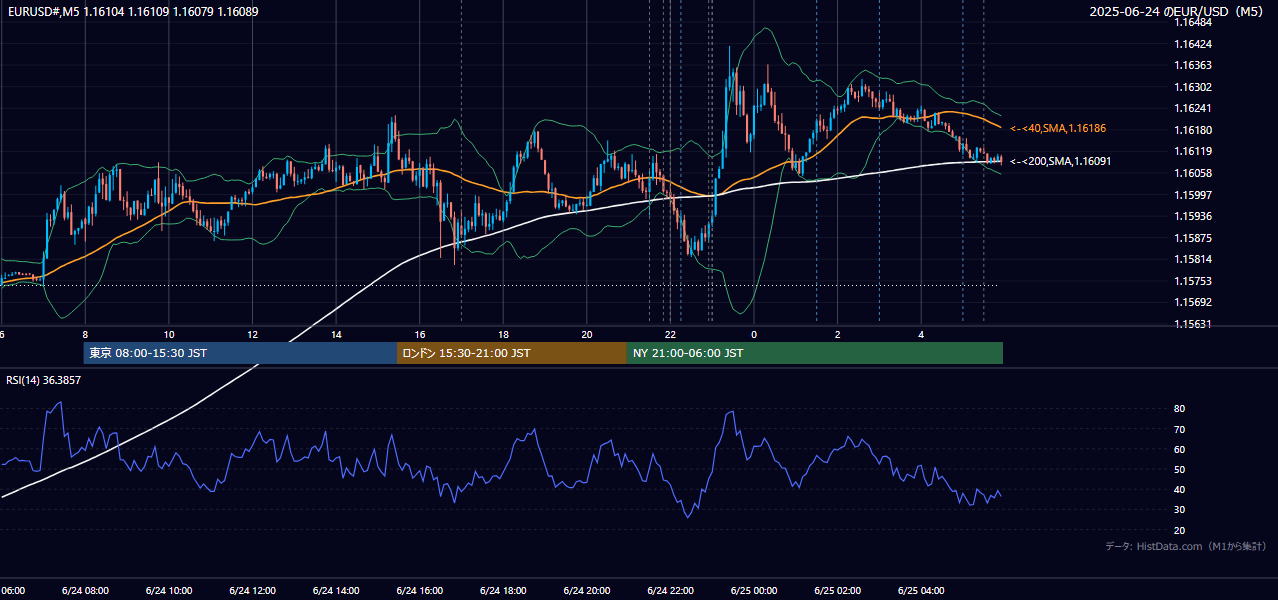Click the 6/25 04:00 date label
1278x600 pixels.
(921, 590)
